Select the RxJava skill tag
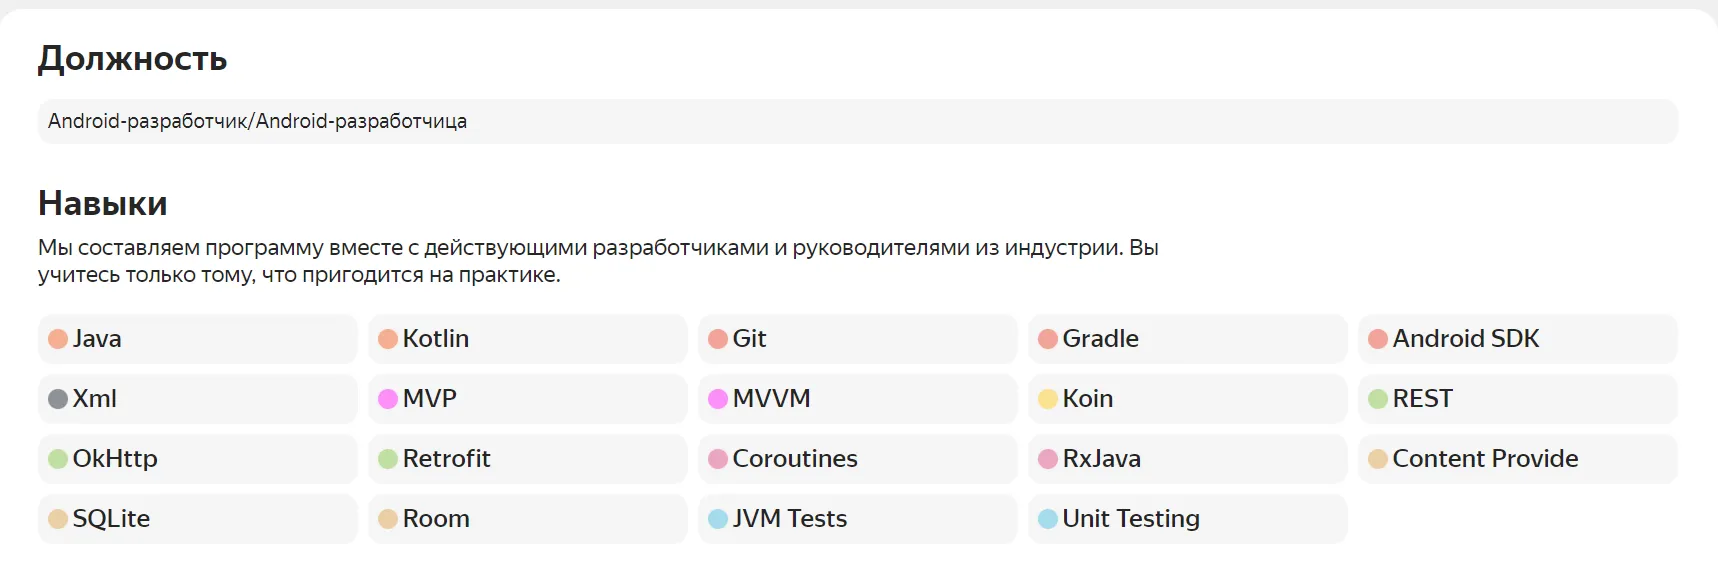 (x=1187, y=459)
